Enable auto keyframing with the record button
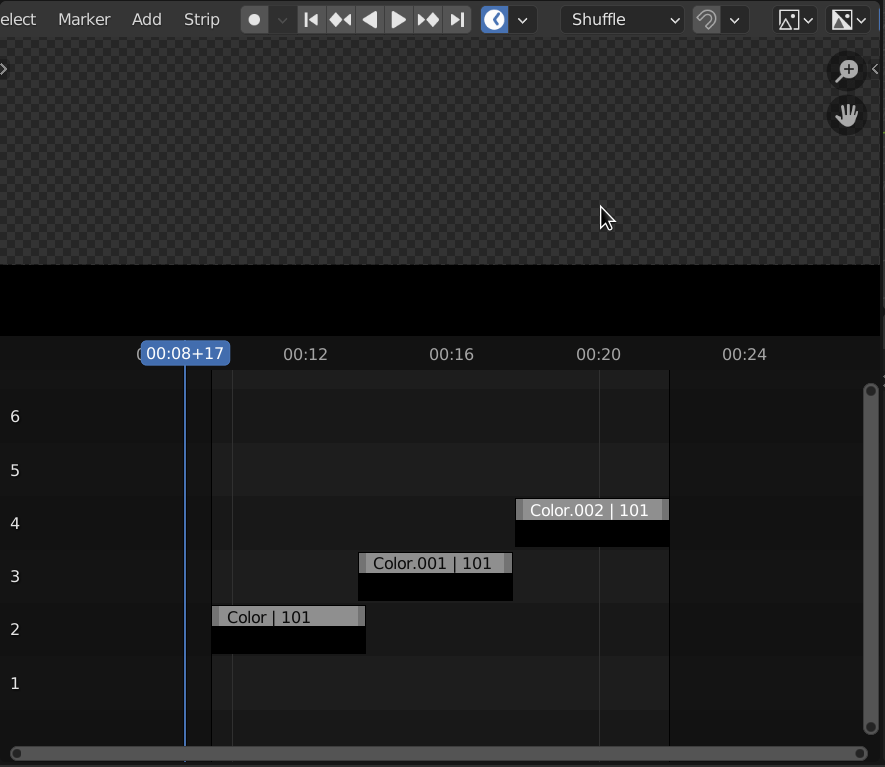Screen dimensions: 885x767 coord(254,19)
